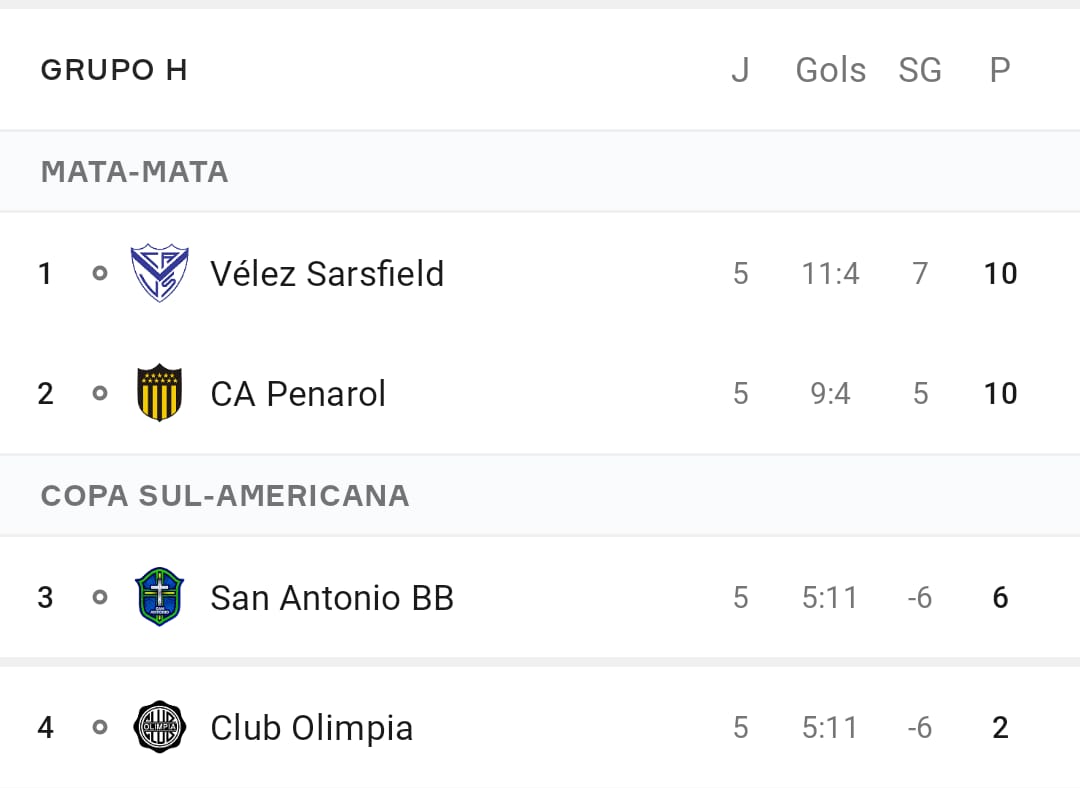This screenshot has width=1080, height=788.
Task: Open Club Olimpia team name
Action: click(311, 728)
